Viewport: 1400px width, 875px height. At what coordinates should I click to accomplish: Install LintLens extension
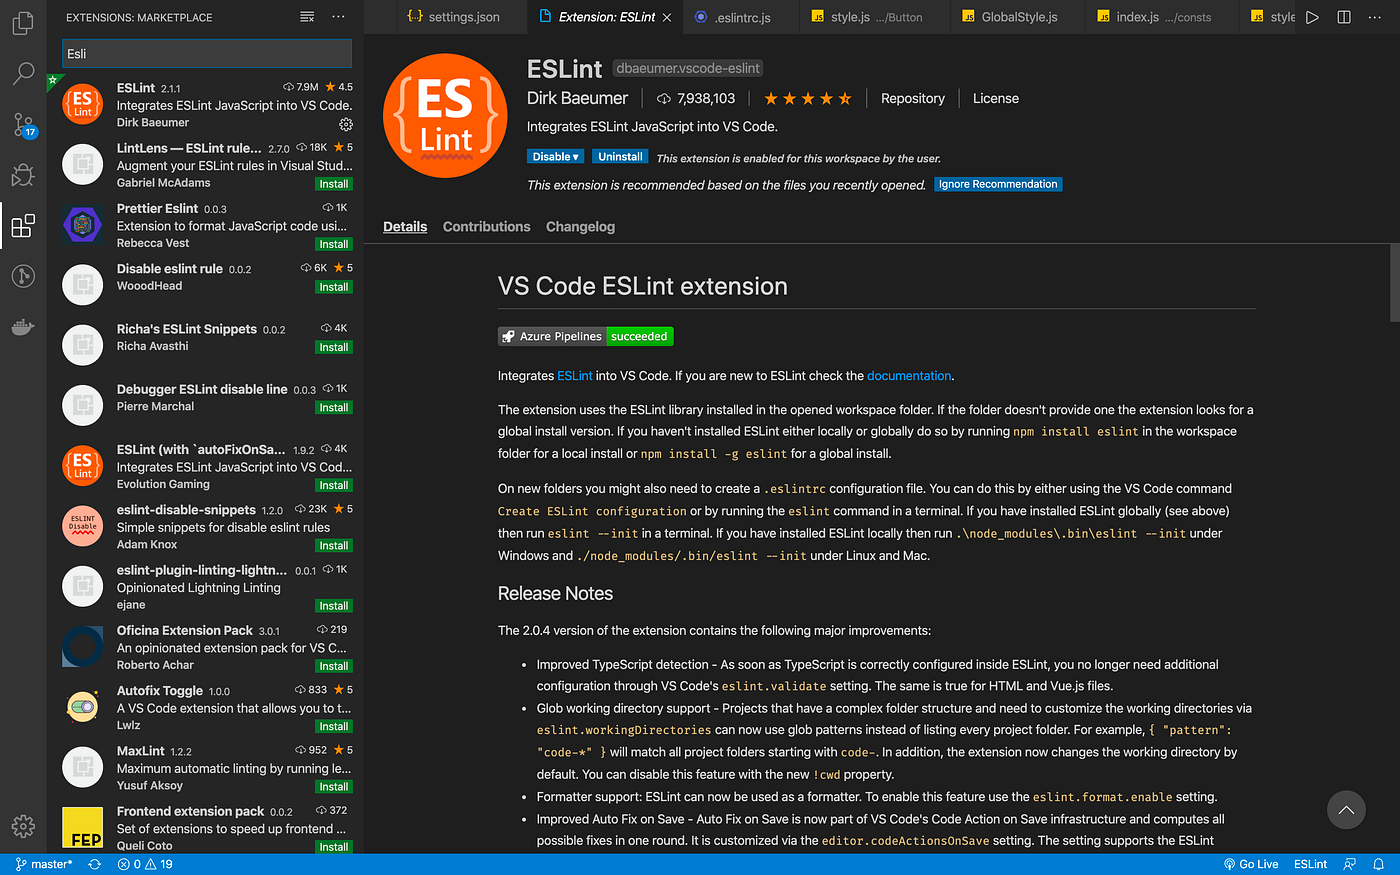334,184
